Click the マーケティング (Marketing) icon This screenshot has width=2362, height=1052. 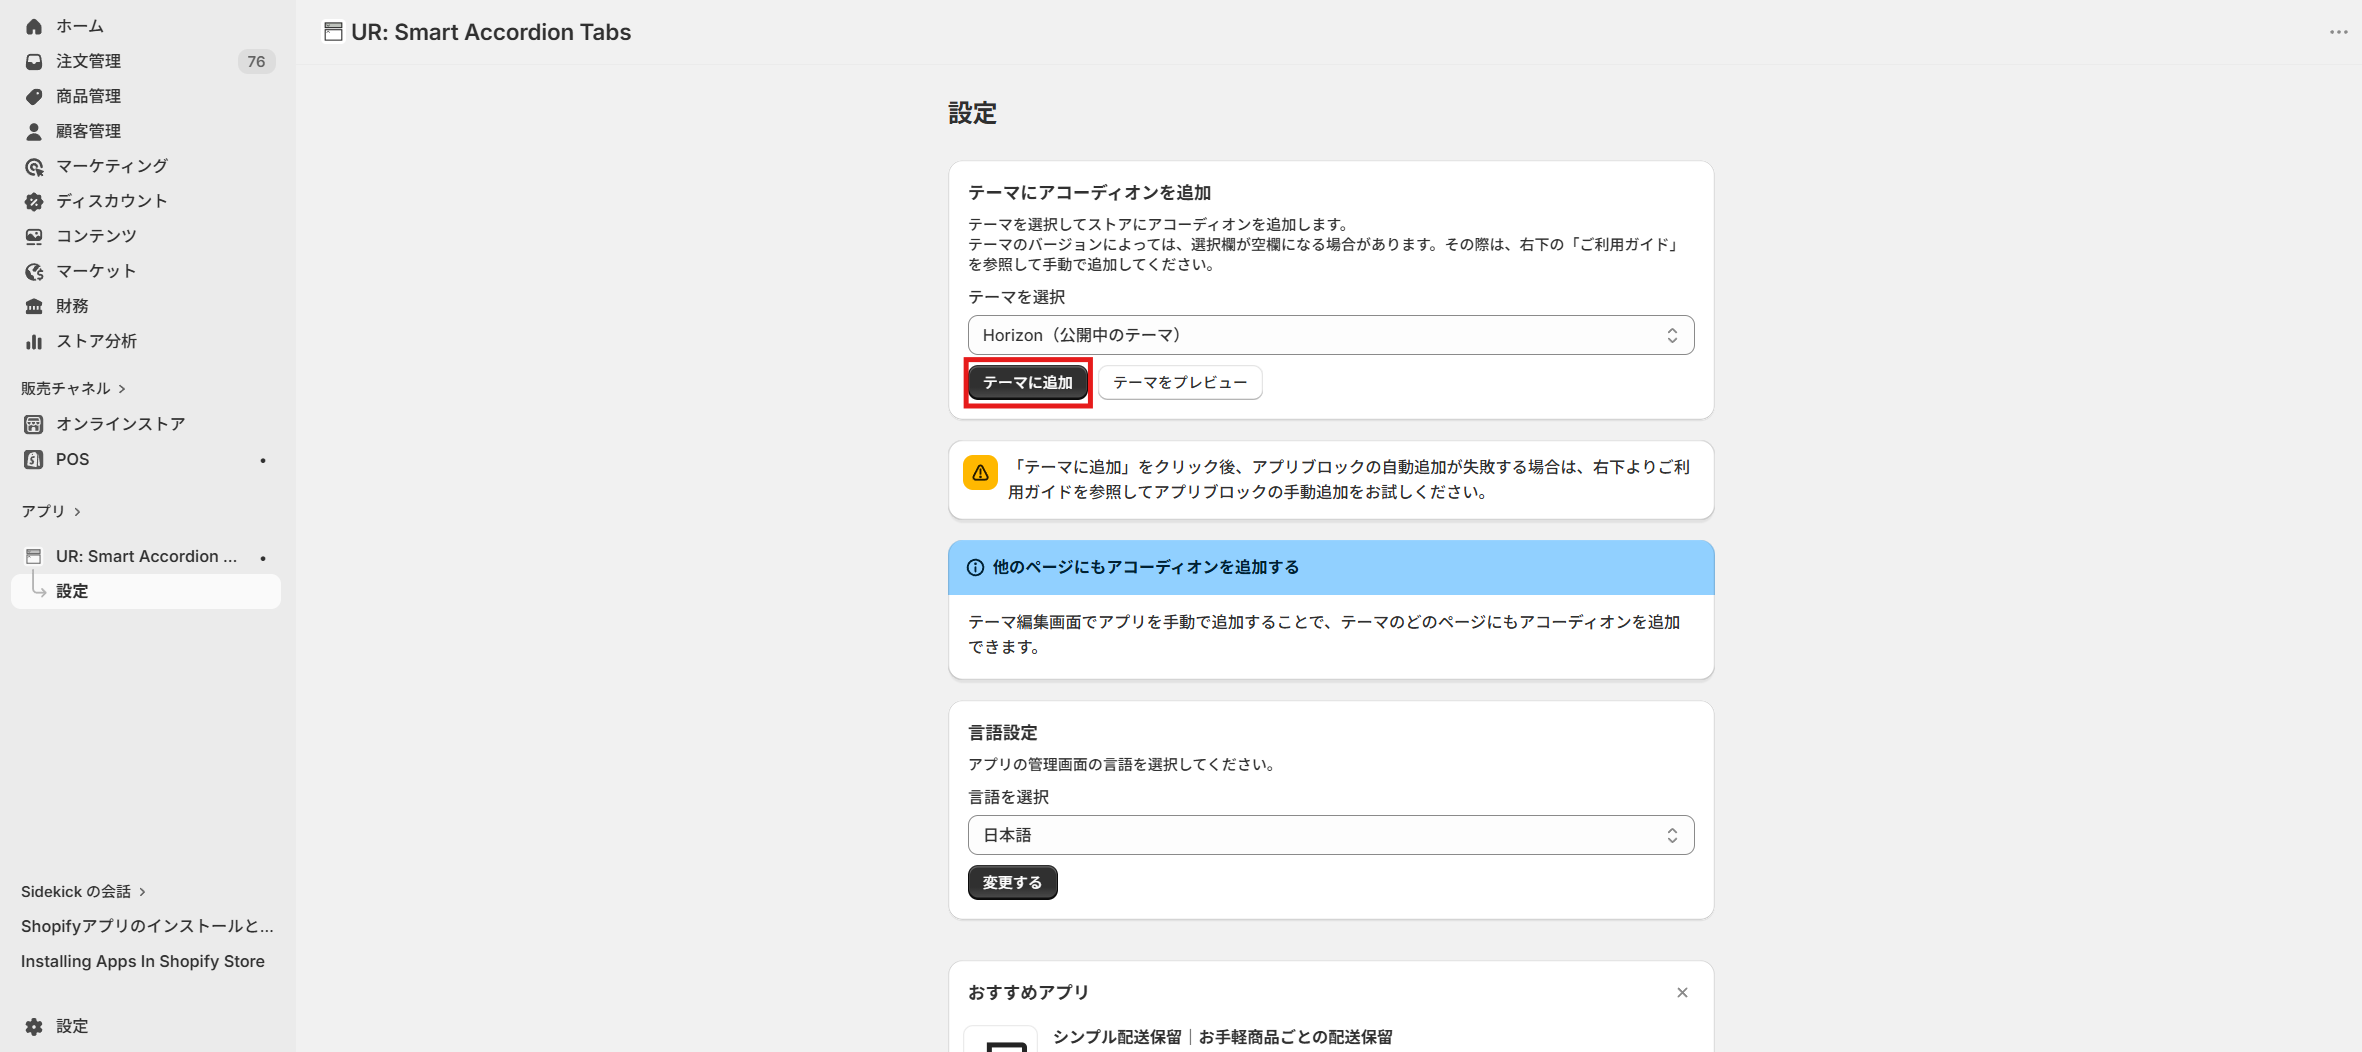(x=34, y=166)
